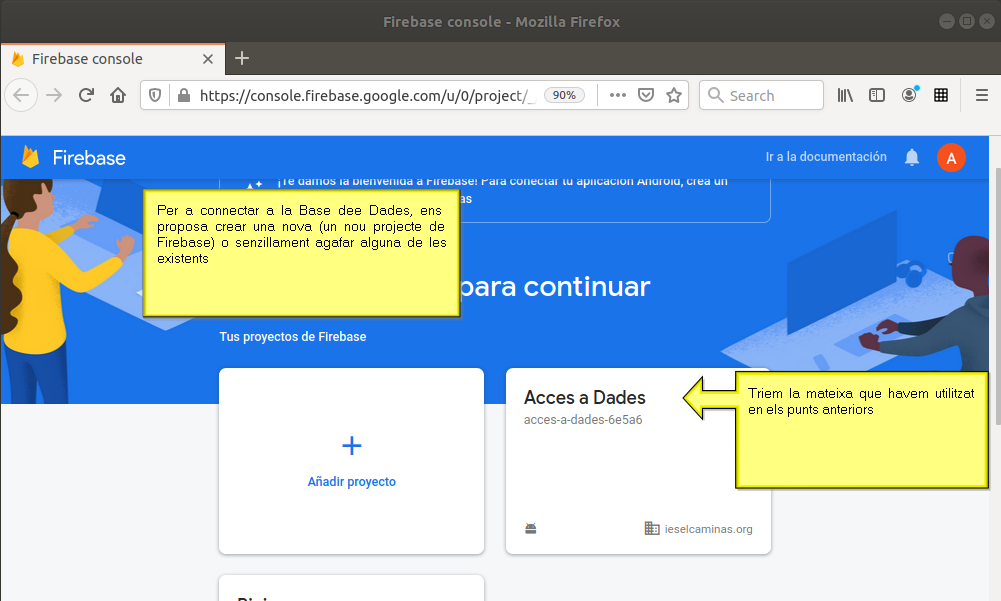Open Ir a la documentación link

pyautogui.click(x=826, y=157)
